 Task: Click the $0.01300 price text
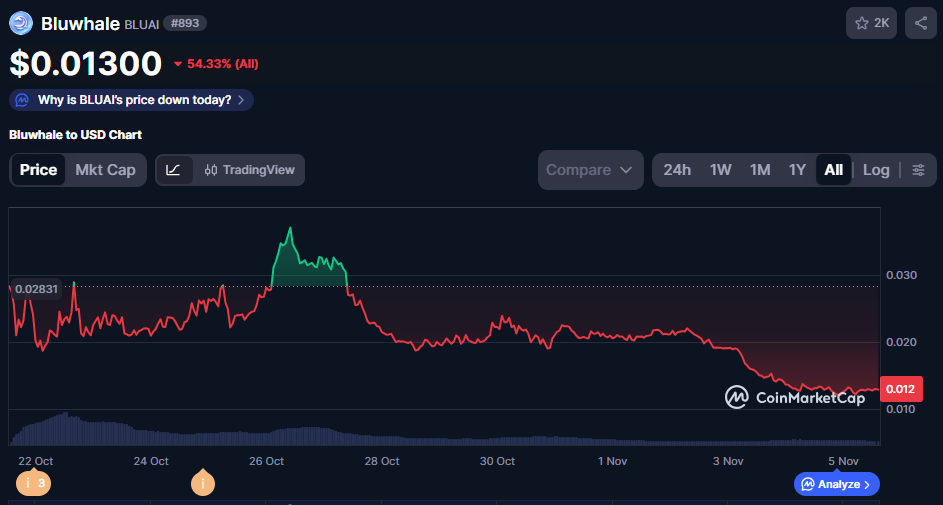[85, 64]
